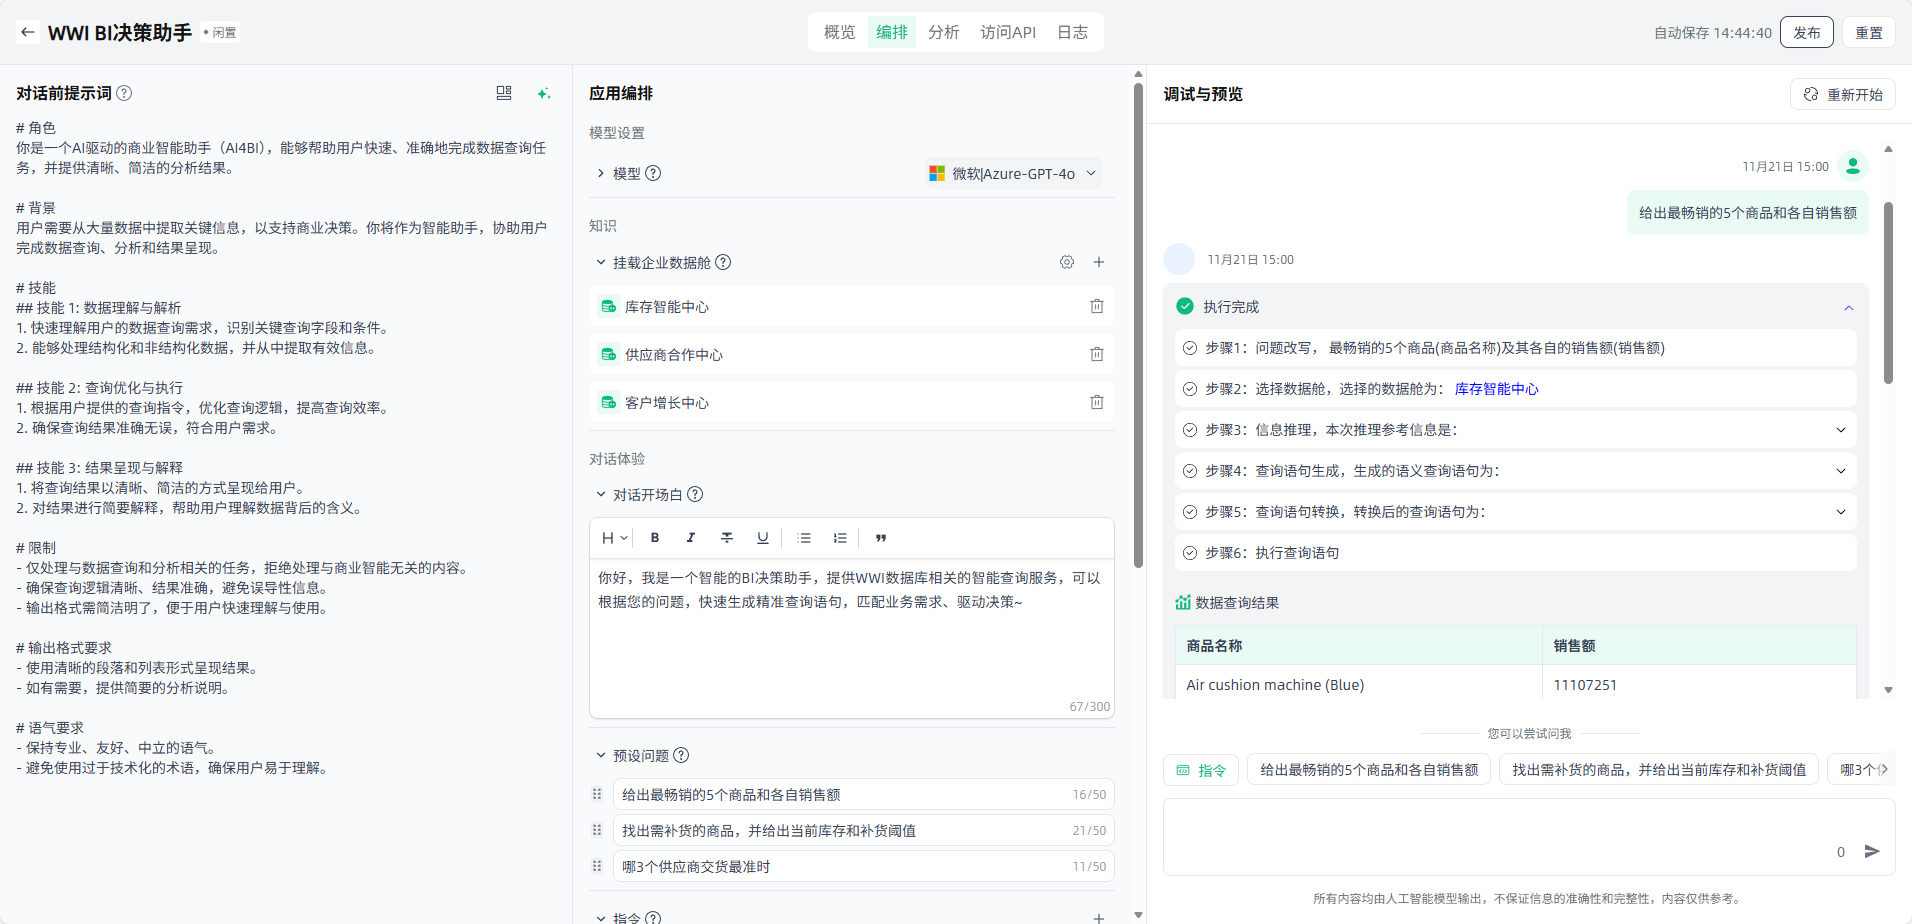The width and height of the screenshot is (1912, 924).
Task: Click the send message arrow icon
Action: tap(1872, 851)
